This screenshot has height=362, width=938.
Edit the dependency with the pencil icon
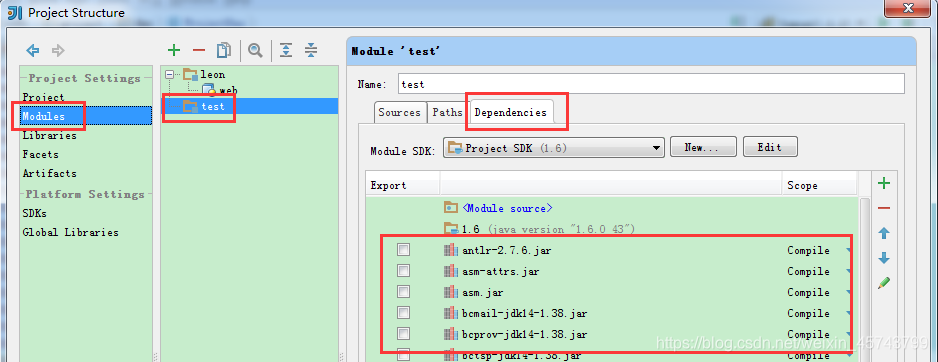[884, 283]
